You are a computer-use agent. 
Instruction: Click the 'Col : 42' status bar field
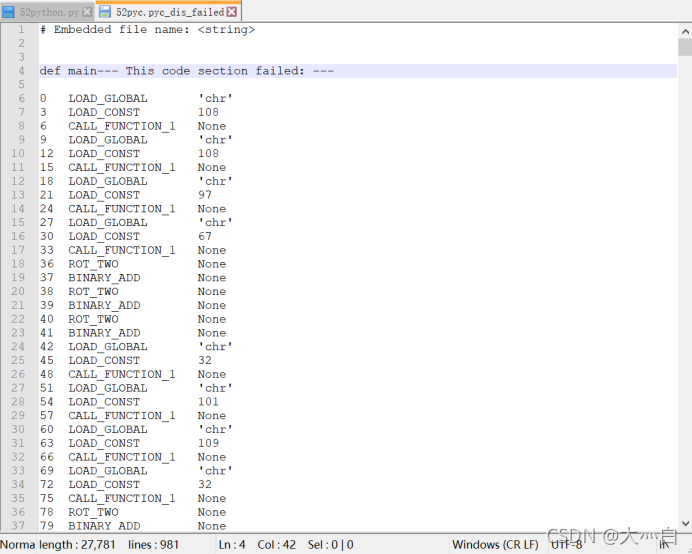pos(277,545)
